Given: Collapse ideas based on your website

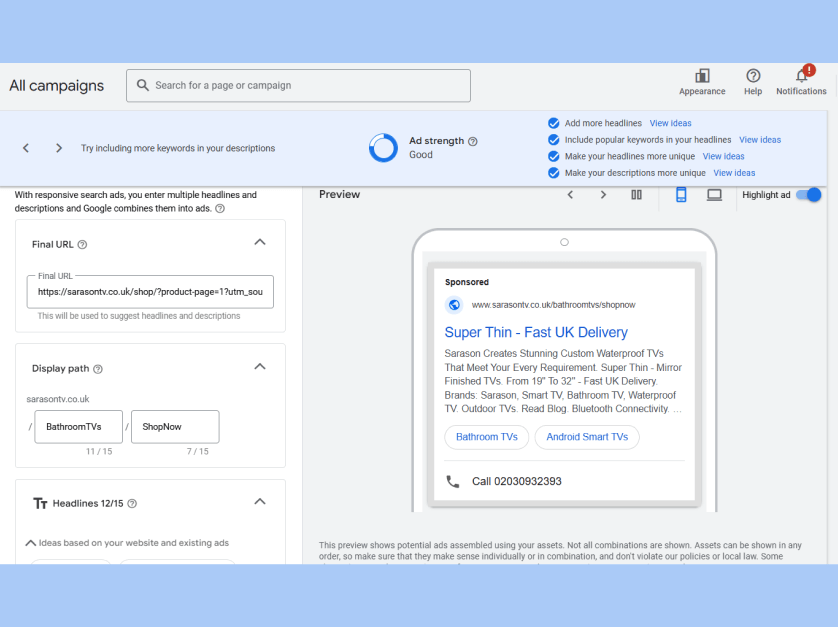Looking at the screenshot, I should click(31, 543).
